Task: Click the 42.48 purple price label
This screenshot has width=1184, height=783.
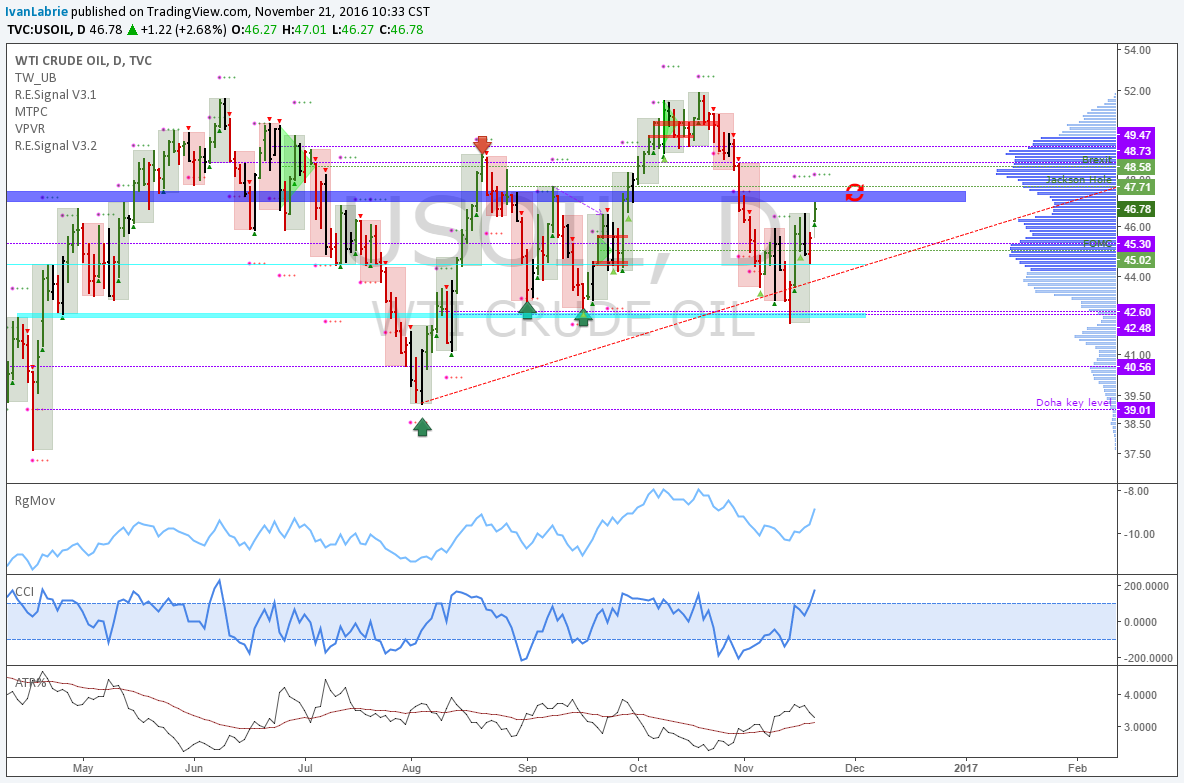Action: coord(1137,328)
